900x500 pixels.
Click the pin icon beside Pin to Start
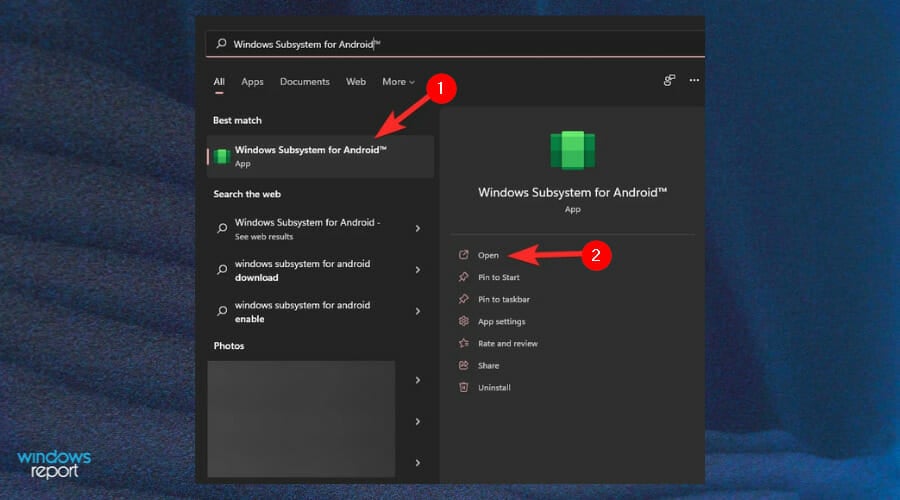pyautogui.click(x=463, y=277)
